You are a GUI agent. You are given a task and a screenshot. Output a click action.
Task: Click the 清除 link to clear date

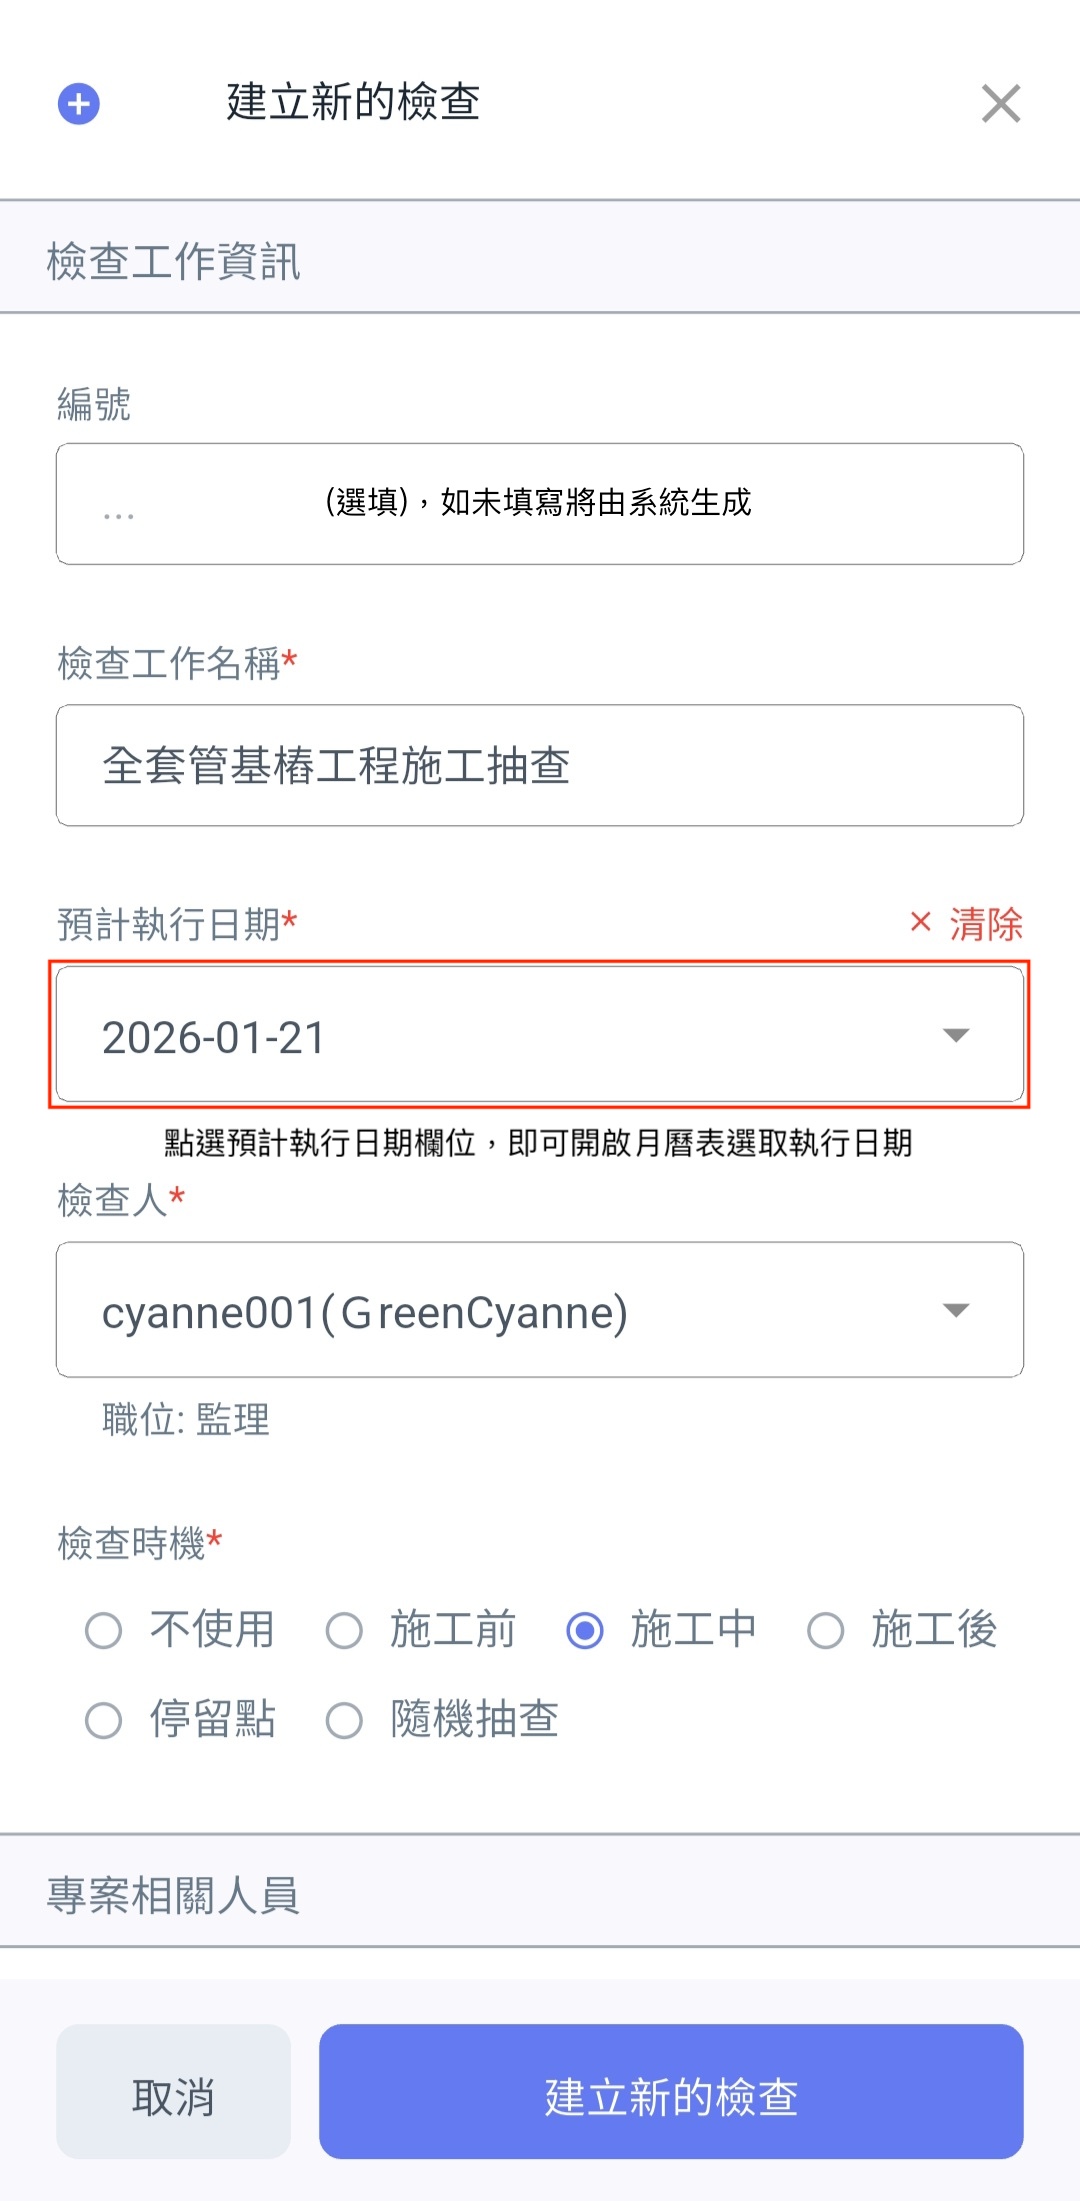(985, 924)
